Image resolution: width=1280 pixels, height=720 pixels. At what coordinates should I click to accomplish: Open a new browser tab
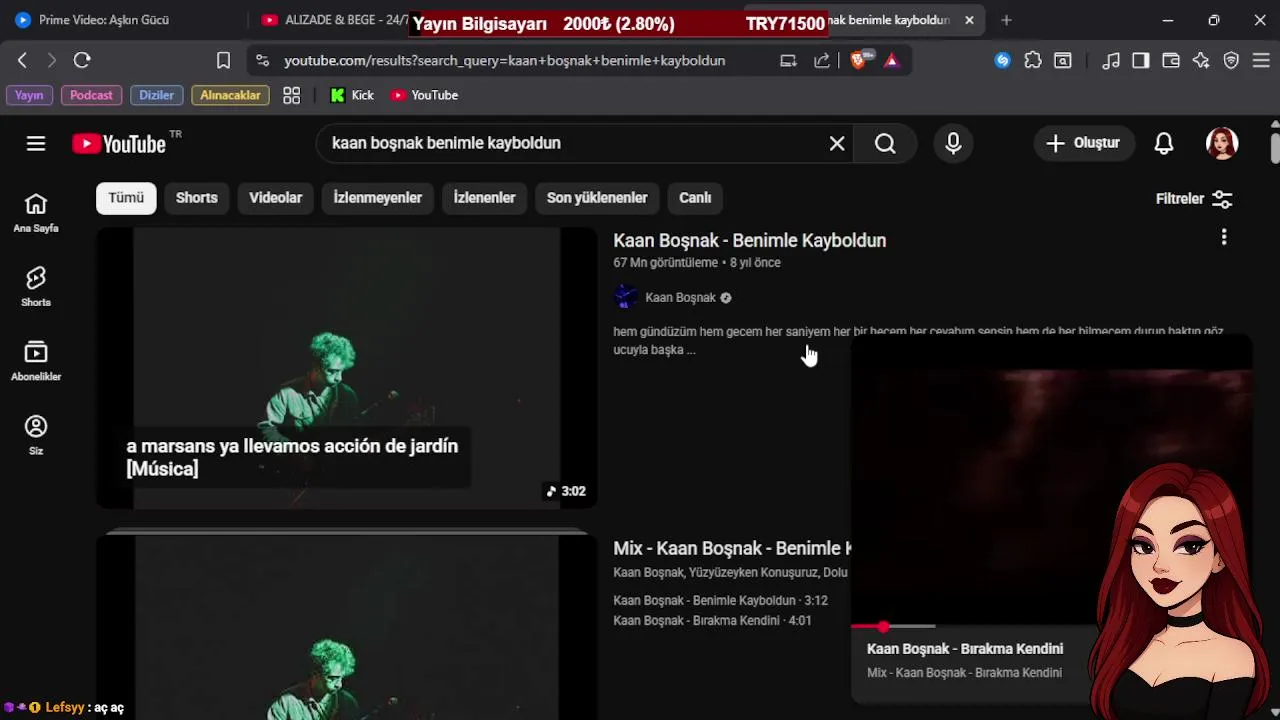[x=1006, y=20]
